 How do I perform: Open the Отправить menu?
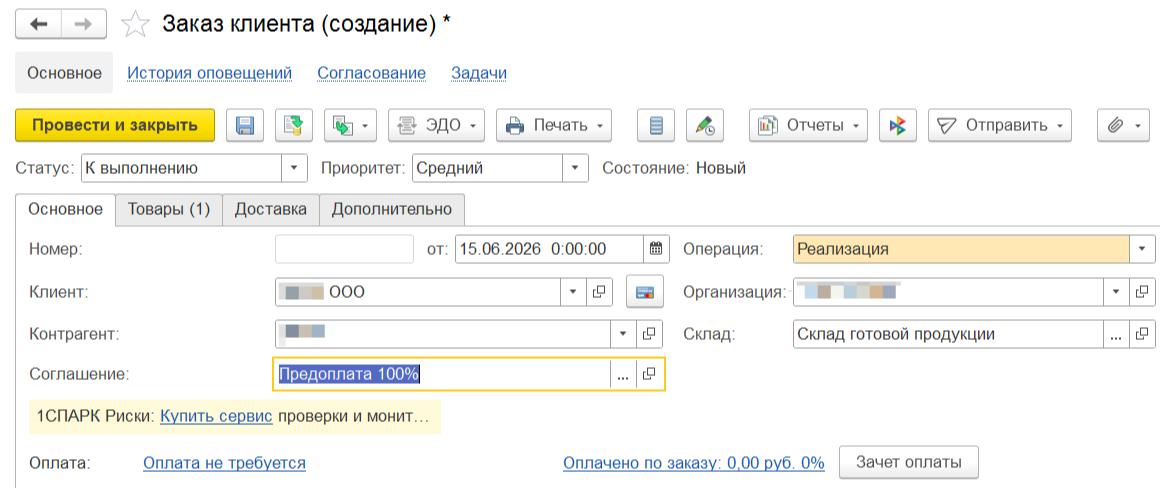pos(999,126)
